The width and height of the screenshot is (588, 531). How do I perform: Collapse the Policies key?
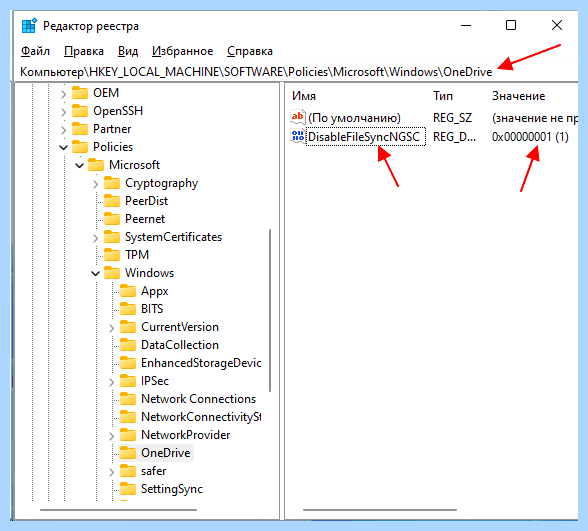pos(63,147)
